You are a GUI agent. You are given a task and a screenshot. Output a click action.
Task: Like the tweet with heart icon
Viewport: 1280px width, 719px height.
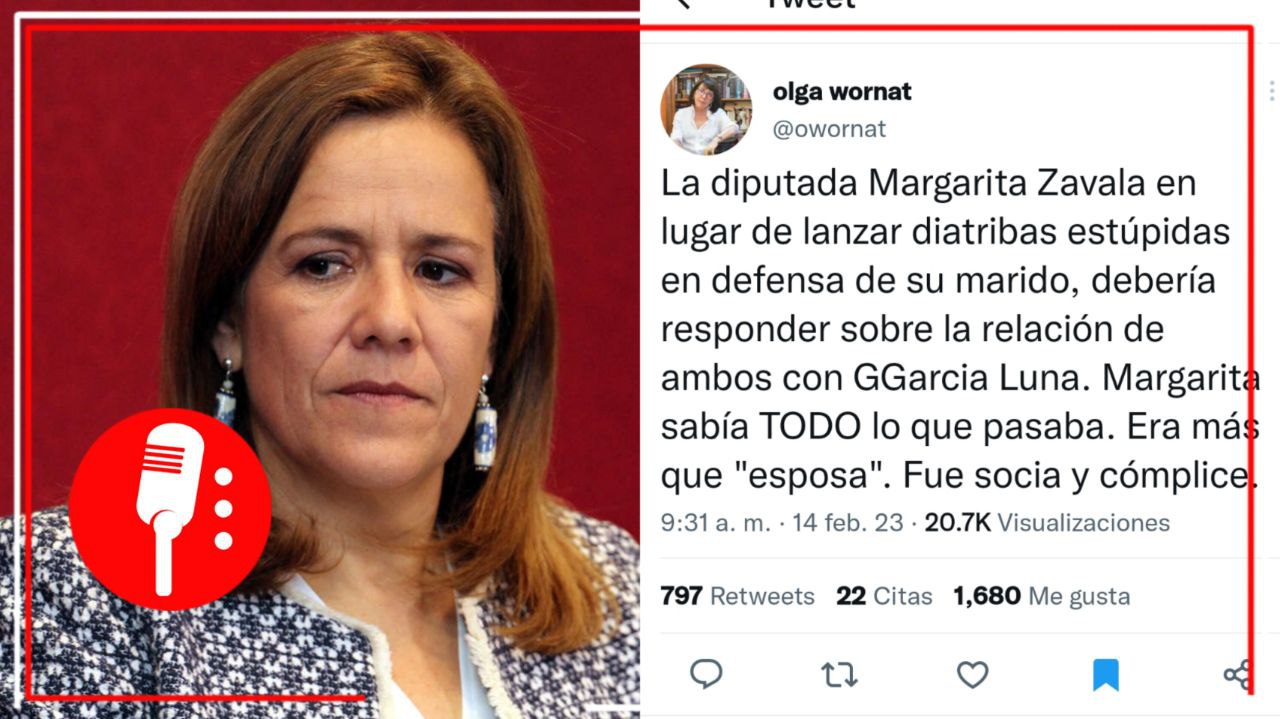[x=972, y=676]
